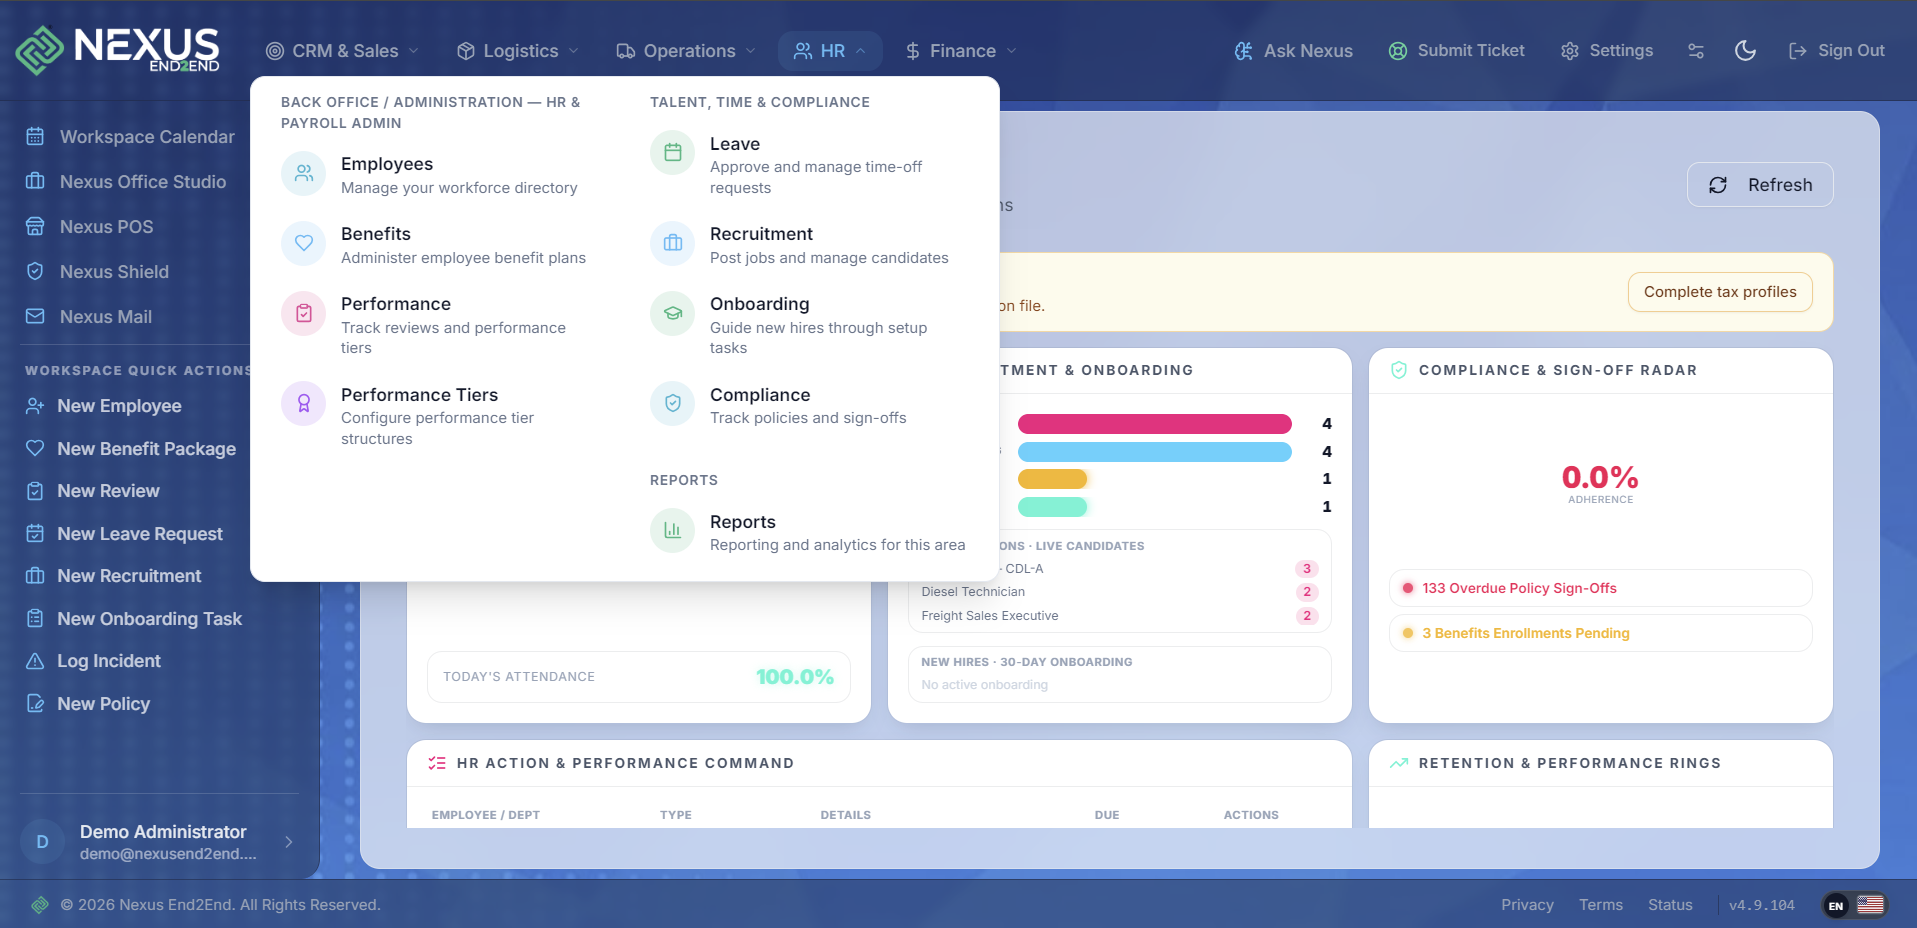Click the Performance menu entry
Screen dimensions: 1917x928
pos(433,325)
